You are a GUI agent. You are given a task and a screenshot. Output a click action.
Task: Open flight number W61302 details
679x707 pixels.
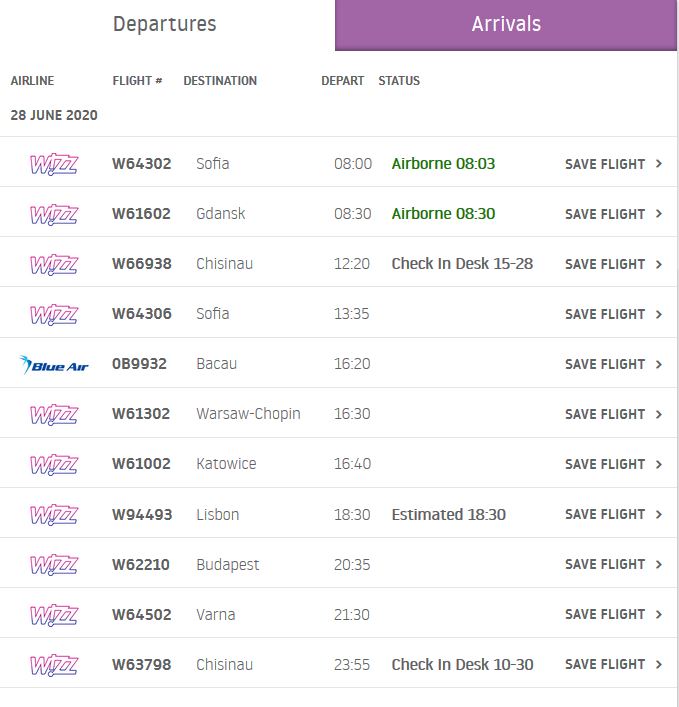(x=141, y=413)
